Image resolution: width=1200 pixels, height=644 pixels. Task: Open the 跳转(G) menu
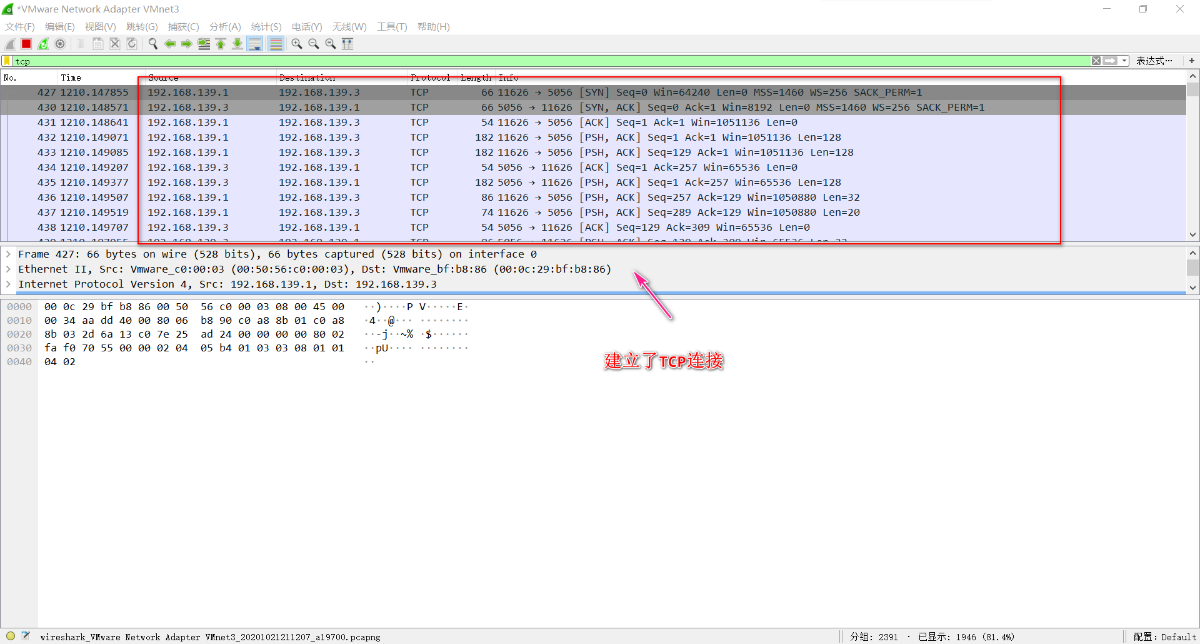pyautogui.click(x=141, y=26)
